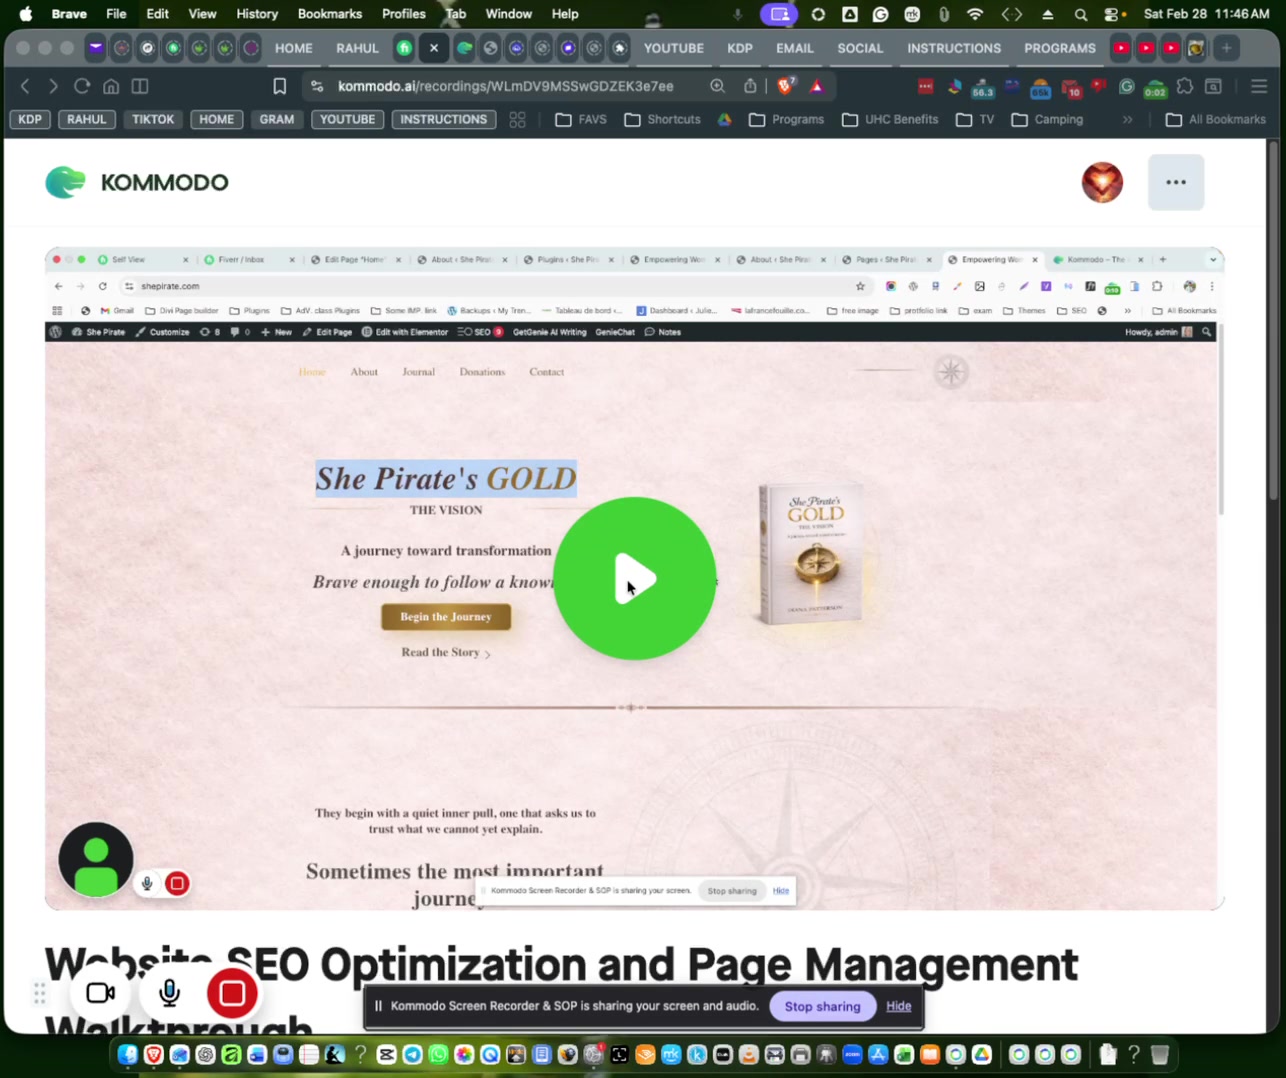This screenshot has width=1286, height=1078.
Task: Stop the screen recording with red button
Action: (232, 993)
